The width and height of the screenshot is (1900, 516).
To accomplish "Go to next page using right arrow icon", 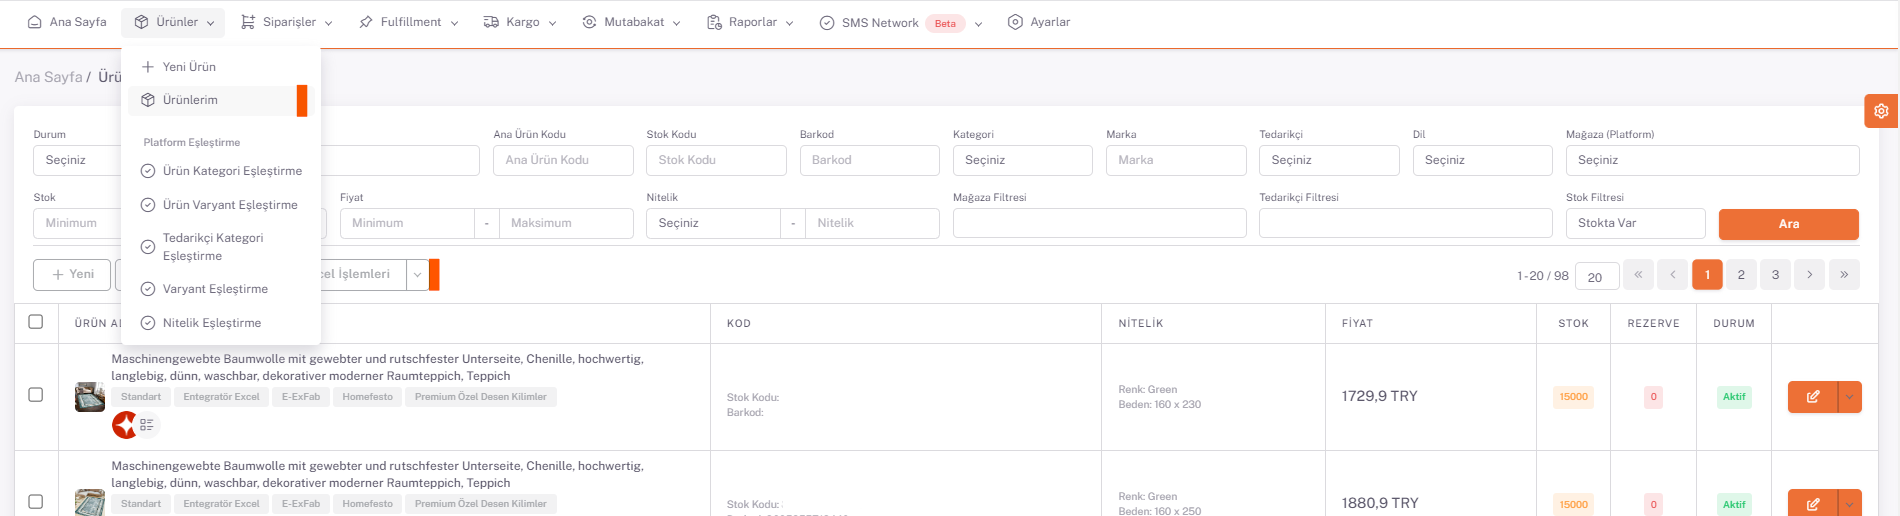I will tap(1809, 274).
